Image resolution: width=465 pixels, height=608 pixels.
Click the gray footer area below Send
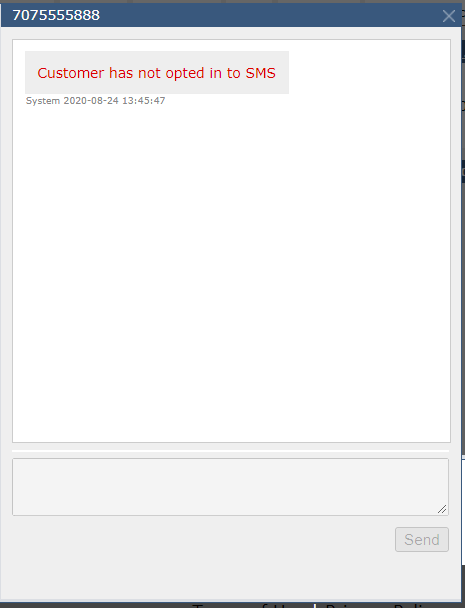point(231,576)
